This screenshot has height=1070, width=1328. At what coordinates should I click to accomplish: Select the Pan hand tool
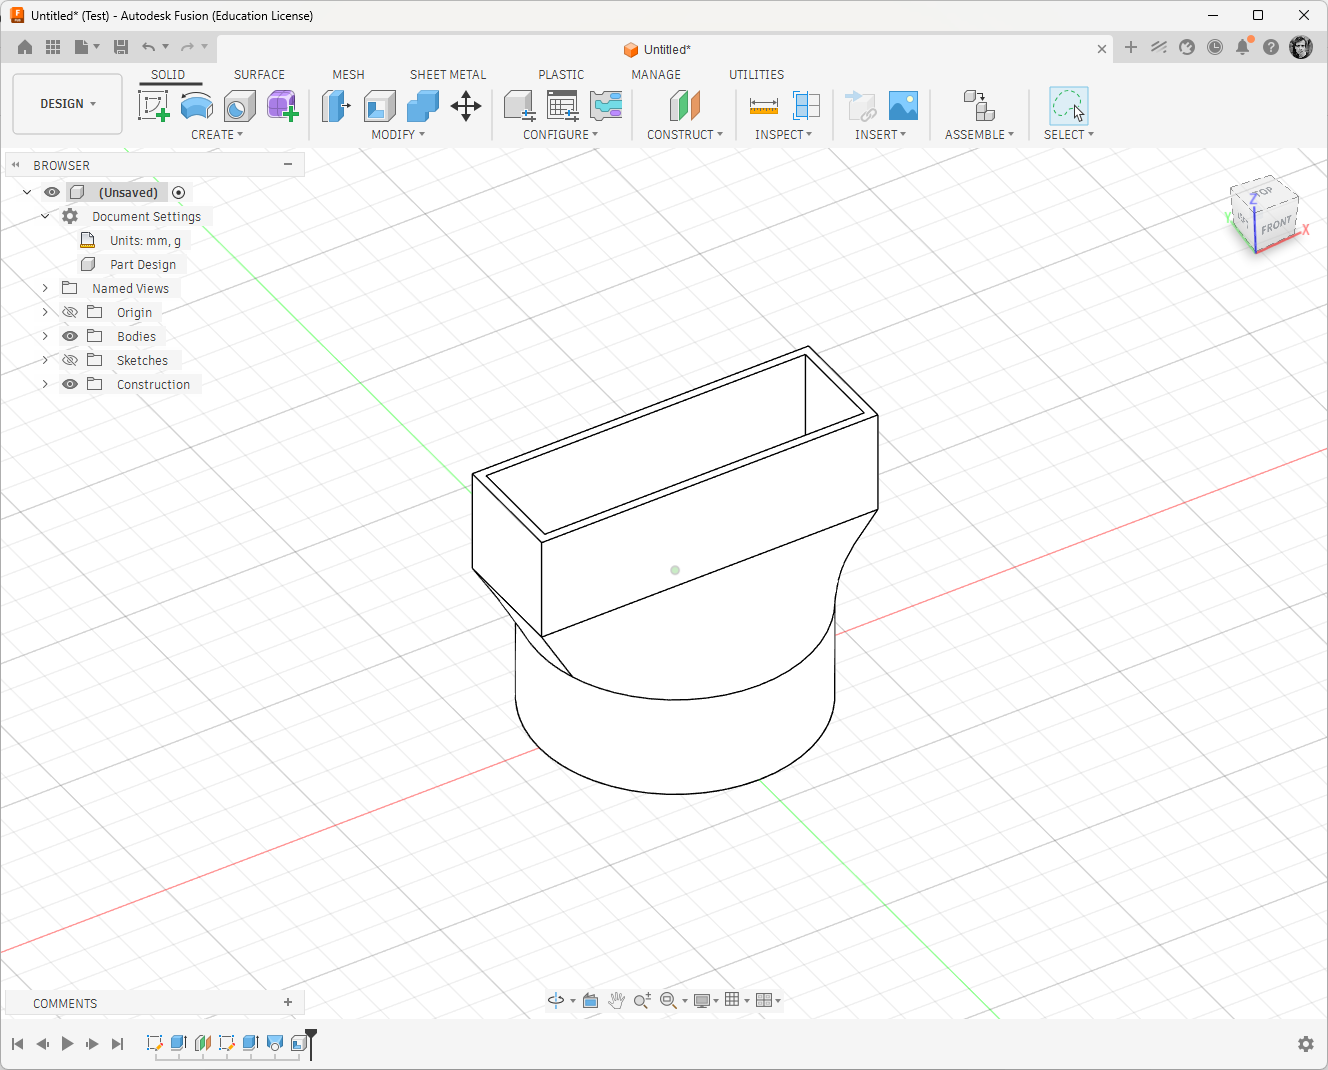click(x=617, y=1000)
